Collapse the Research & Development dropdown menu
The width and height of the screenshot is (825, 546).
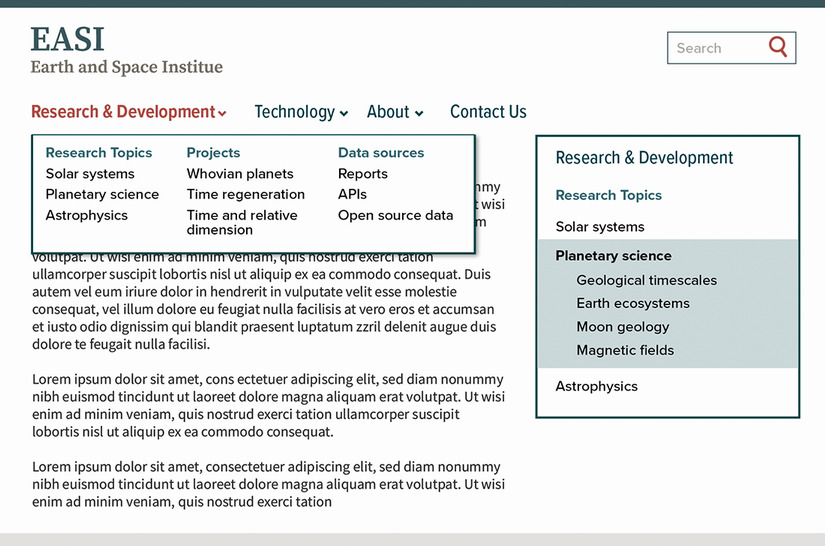coord(128,112)
